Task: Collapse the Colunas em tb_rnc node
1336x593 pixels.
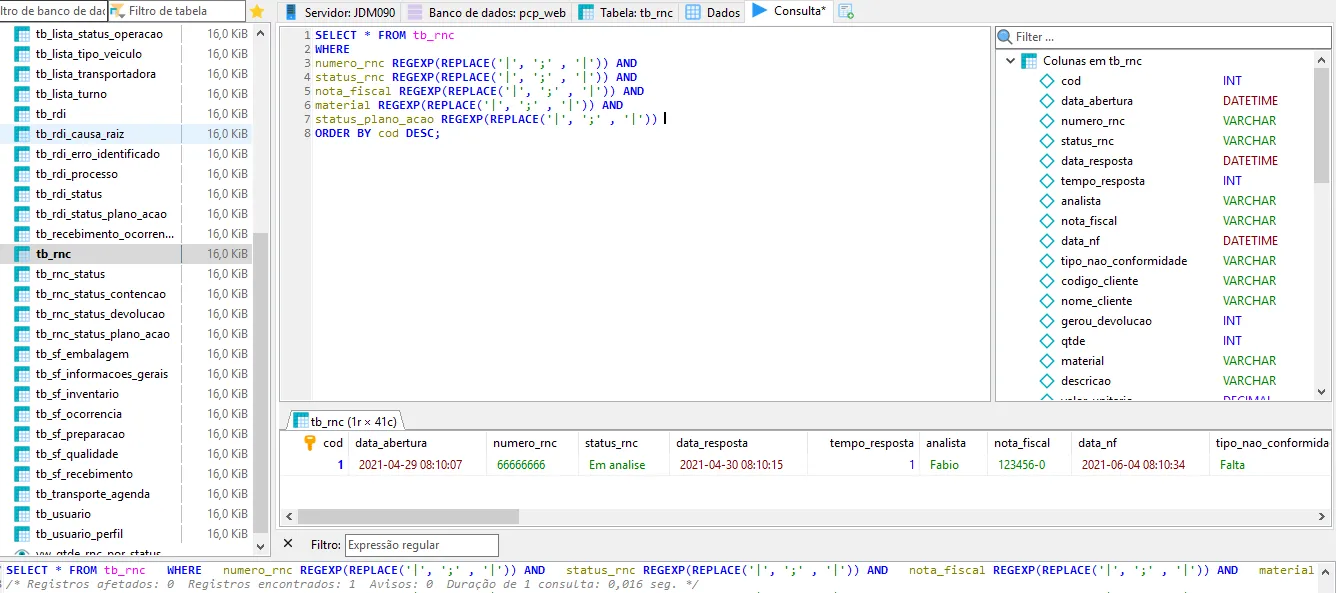Action: tap(1010, 61)
